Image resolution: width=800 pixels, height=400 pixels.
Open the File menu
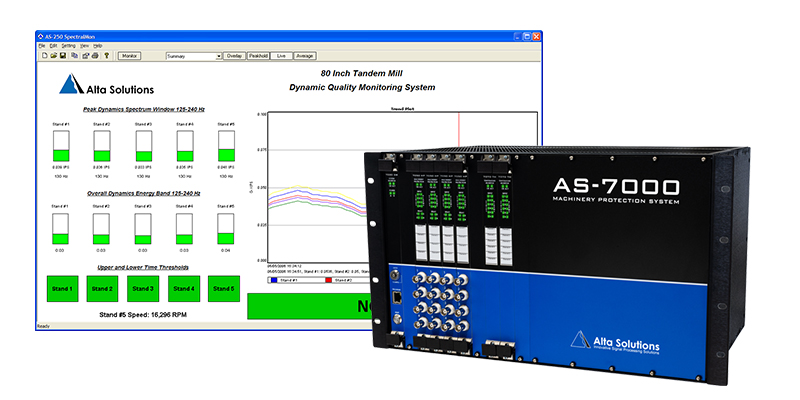42,46
